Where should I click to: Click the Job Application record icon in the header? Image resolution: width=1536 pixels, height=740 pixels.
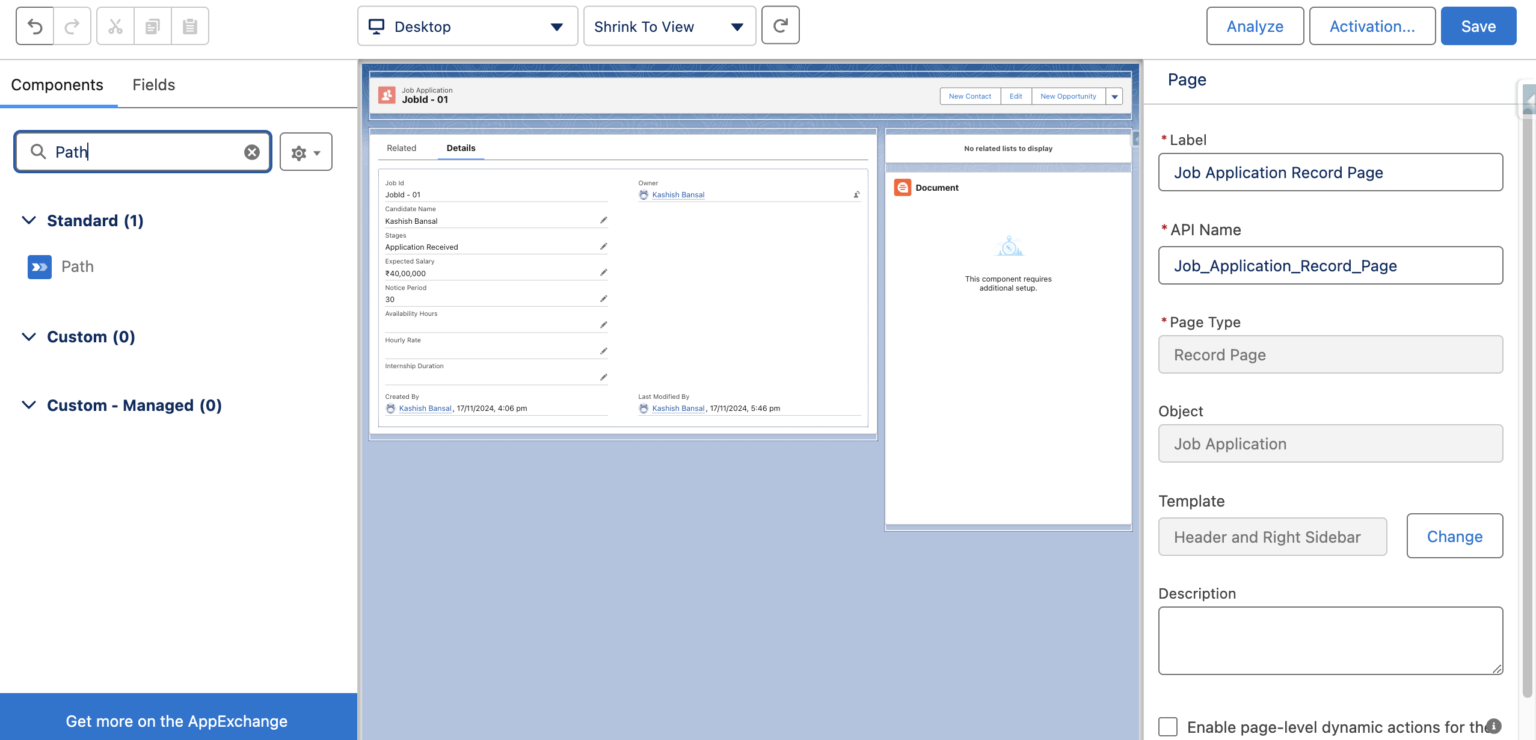coord(387,93)
